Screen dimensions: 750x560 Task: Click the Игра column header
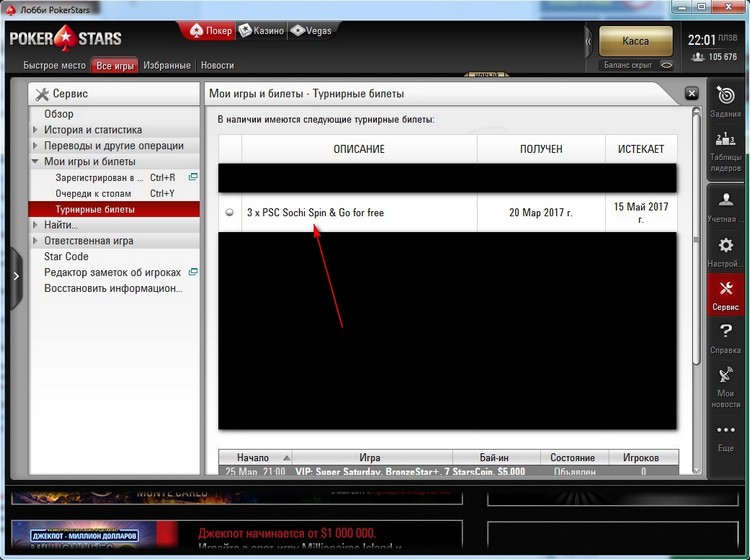point(370,458)
